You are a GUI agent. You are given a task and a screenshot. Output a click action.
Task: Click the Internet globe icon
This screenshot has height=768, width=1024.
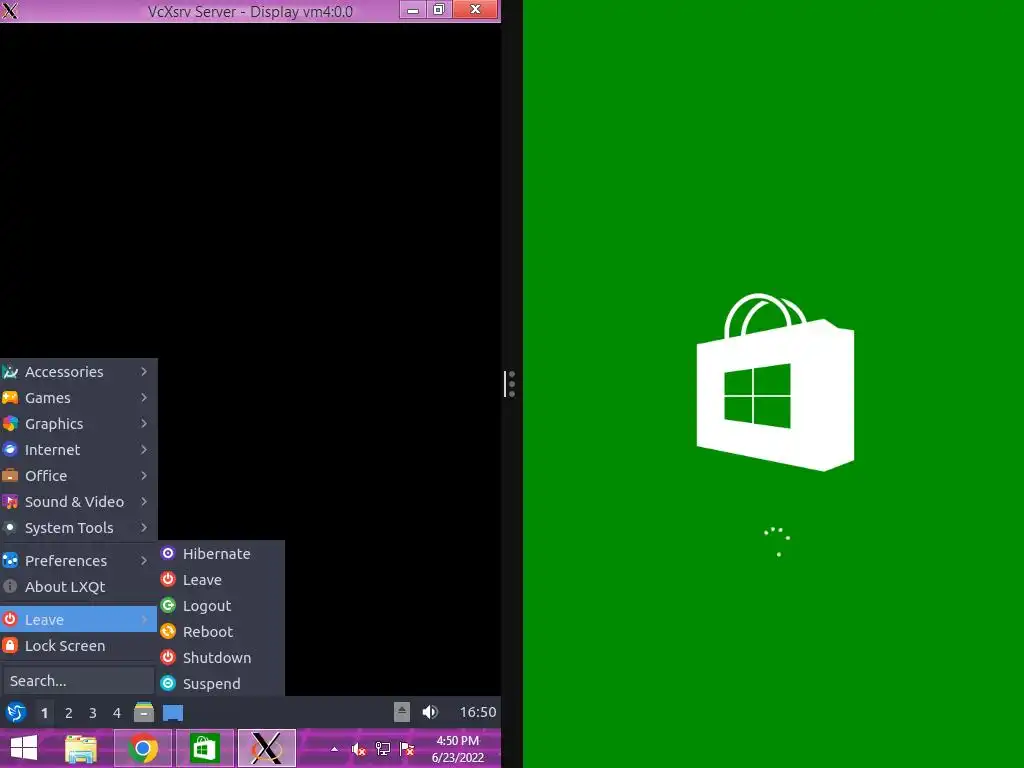[x=10, y=449]
